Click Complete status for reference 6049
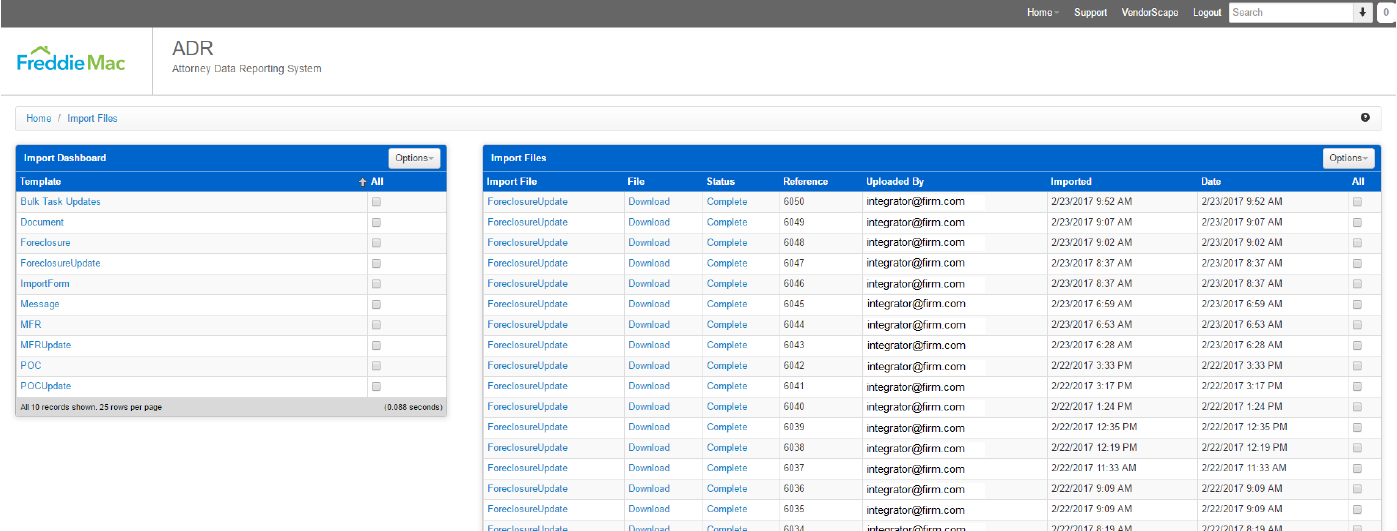Screen dimensions: 1397x531 click(727, 222)
